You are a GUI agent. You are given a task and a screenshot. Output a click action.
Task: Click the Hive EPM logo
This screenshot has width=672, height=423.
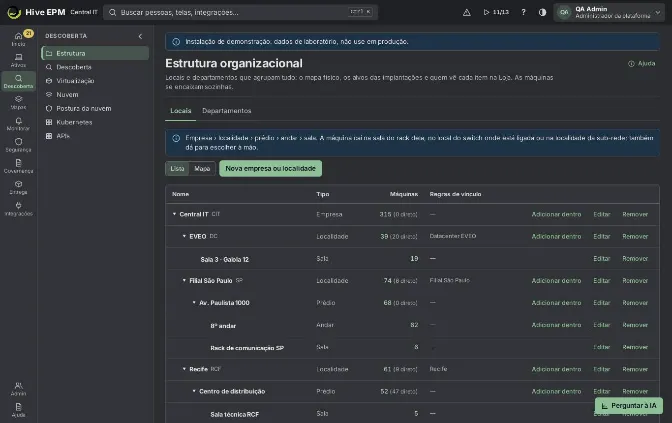click(36, 12)
